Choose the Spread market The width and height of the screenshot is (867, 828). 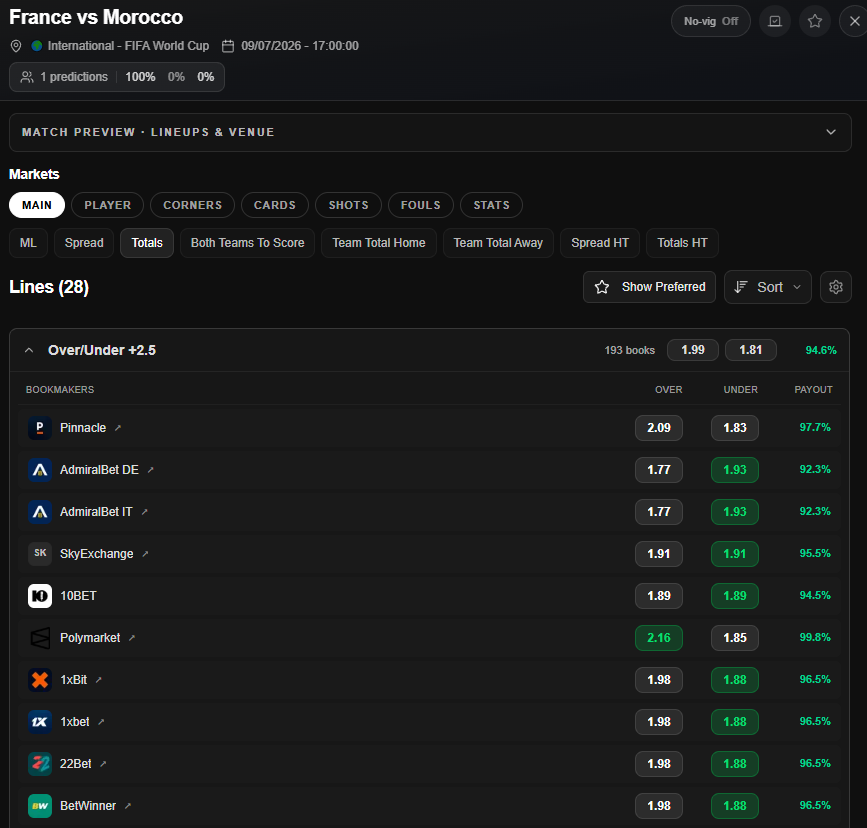(x=84, y=243)
